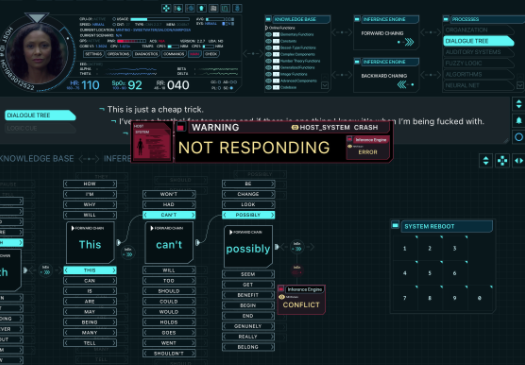Click the USAGE progress bar
The height and width of the screenshot is (365, 525).
point(160,19)
